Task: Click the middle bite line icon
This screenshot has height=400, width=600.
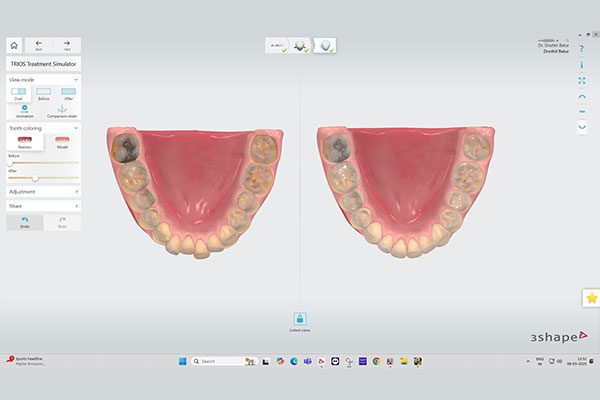Action: click(582, 111)
